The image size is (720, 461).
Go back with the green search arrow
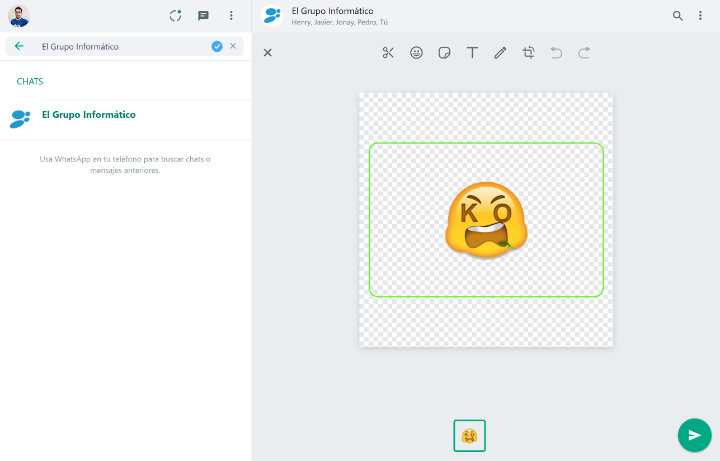19,46
